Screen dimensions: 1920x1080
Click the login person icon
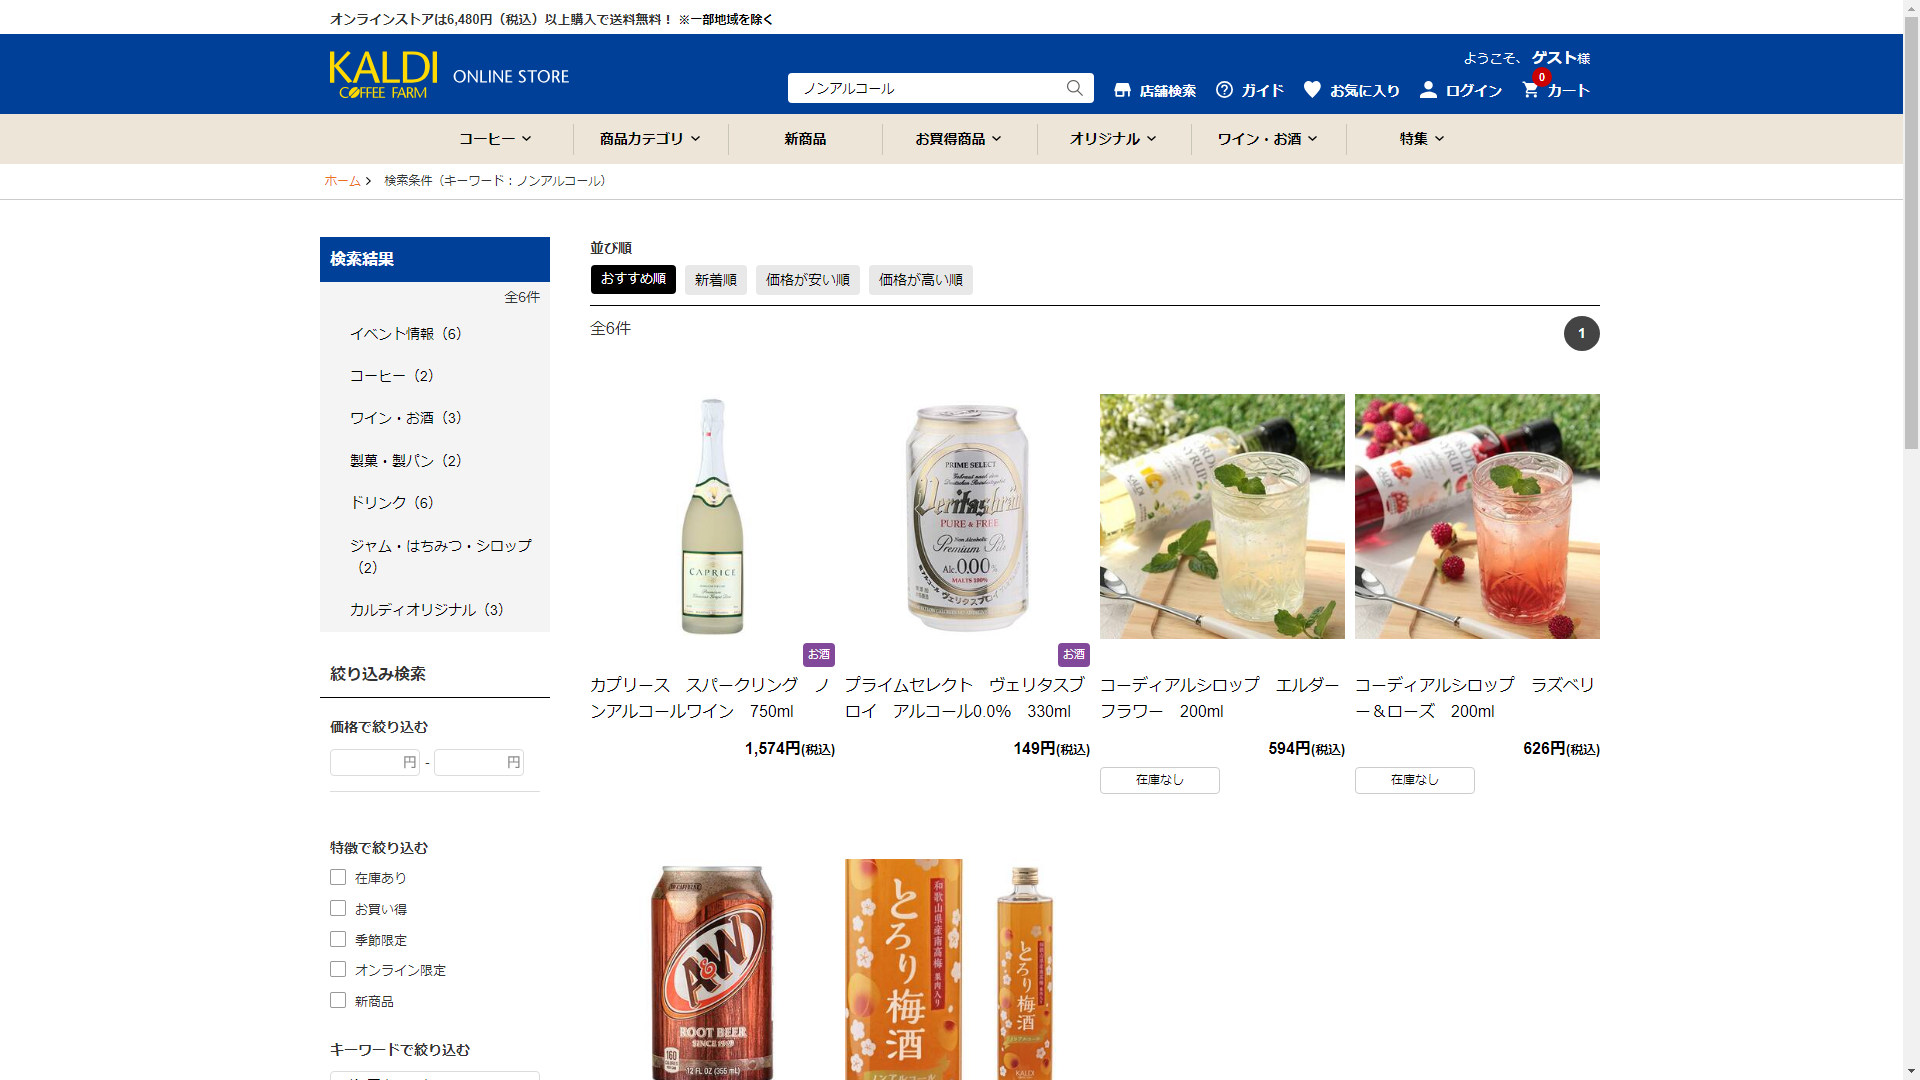1428,90
